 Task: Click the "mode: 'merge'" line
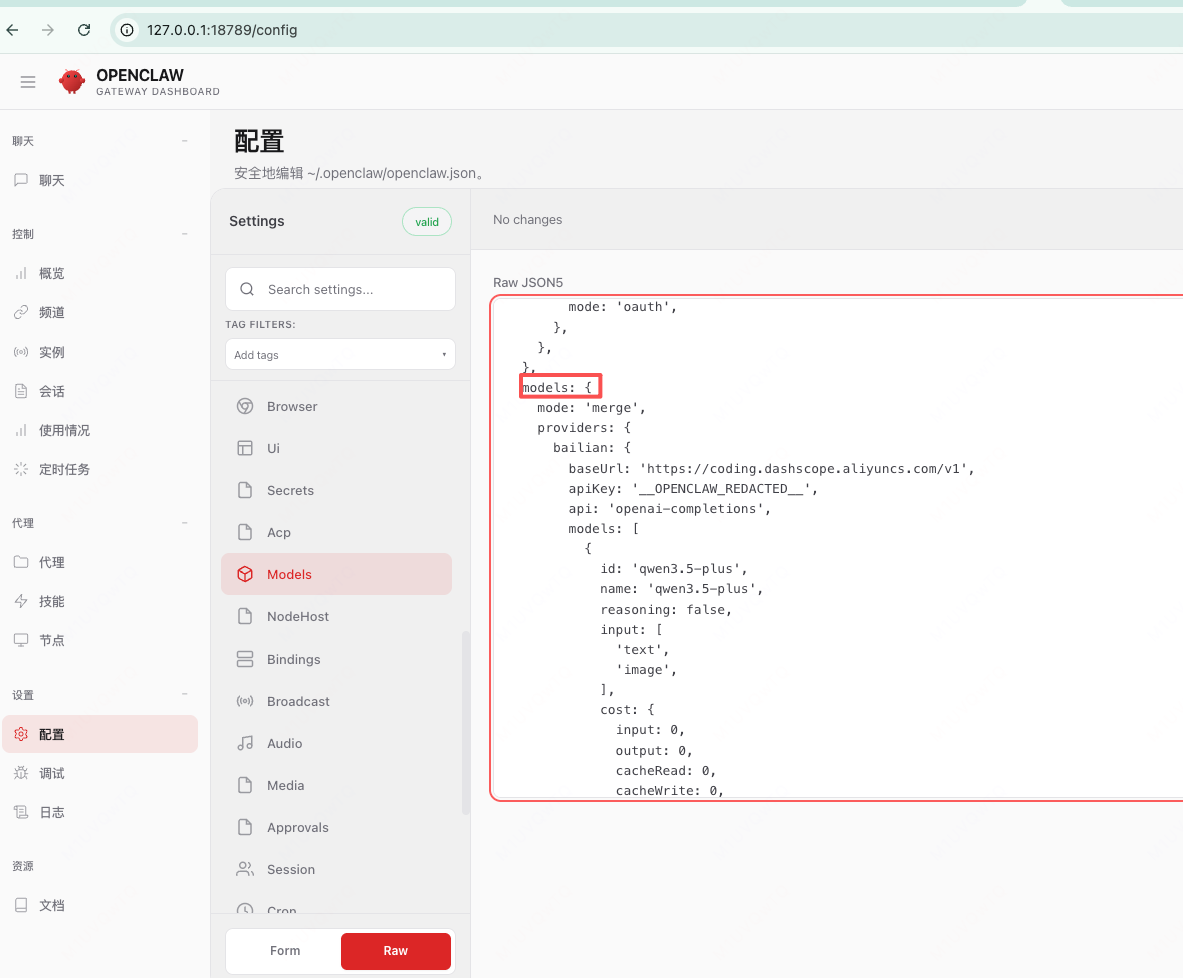pos(591,408)
